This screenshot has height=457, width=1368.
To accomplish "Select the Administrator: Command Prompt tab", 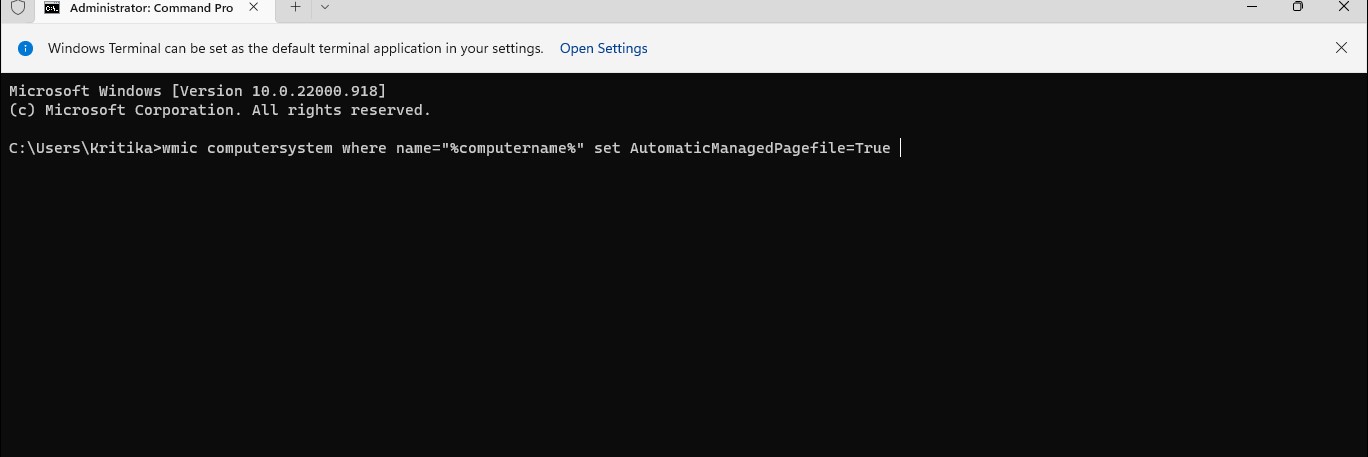I will coord(150,8).
